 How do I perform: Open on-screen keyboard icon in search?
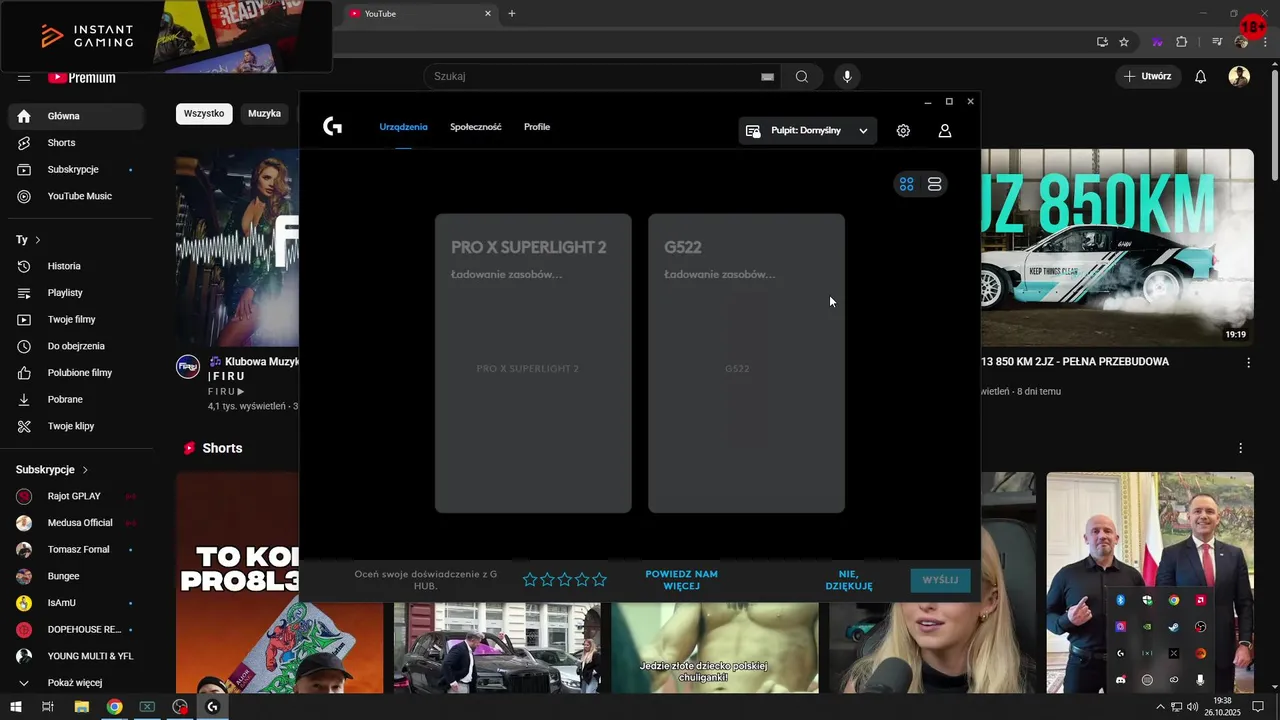(x=767, y=77)
